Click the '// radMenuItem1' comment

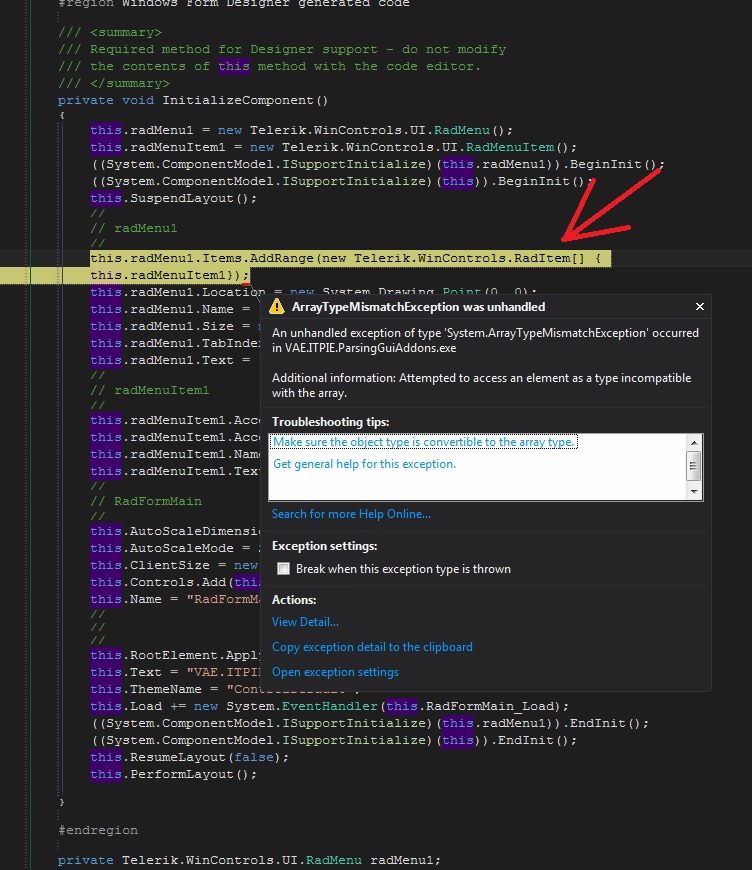150,390
